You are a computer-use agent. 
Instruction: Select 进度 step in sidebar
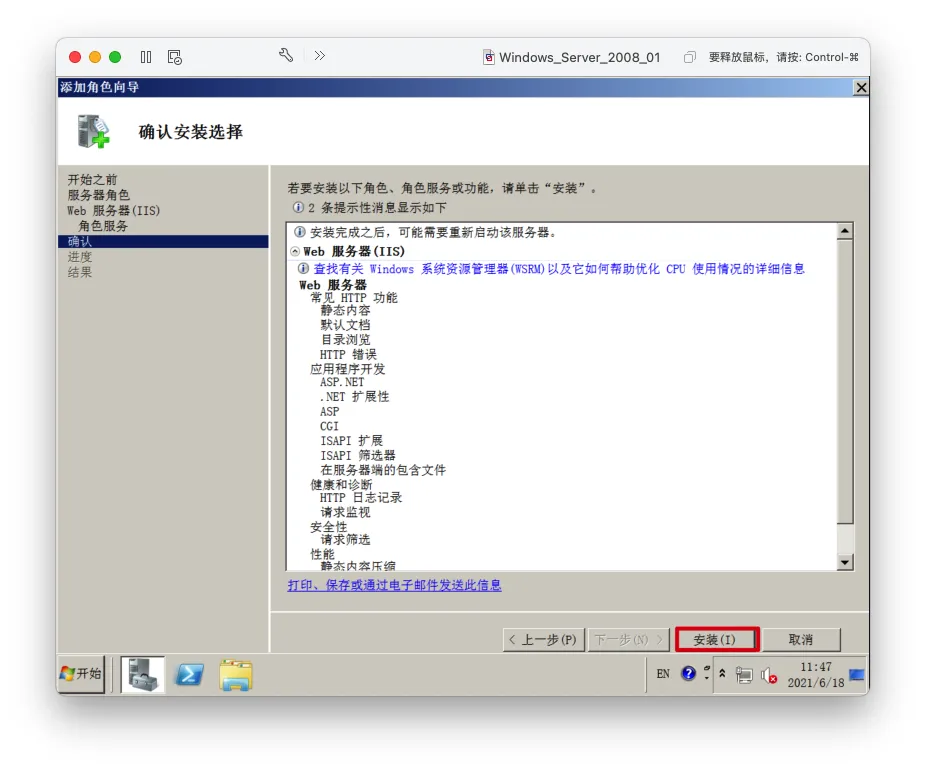pos(80,257)
